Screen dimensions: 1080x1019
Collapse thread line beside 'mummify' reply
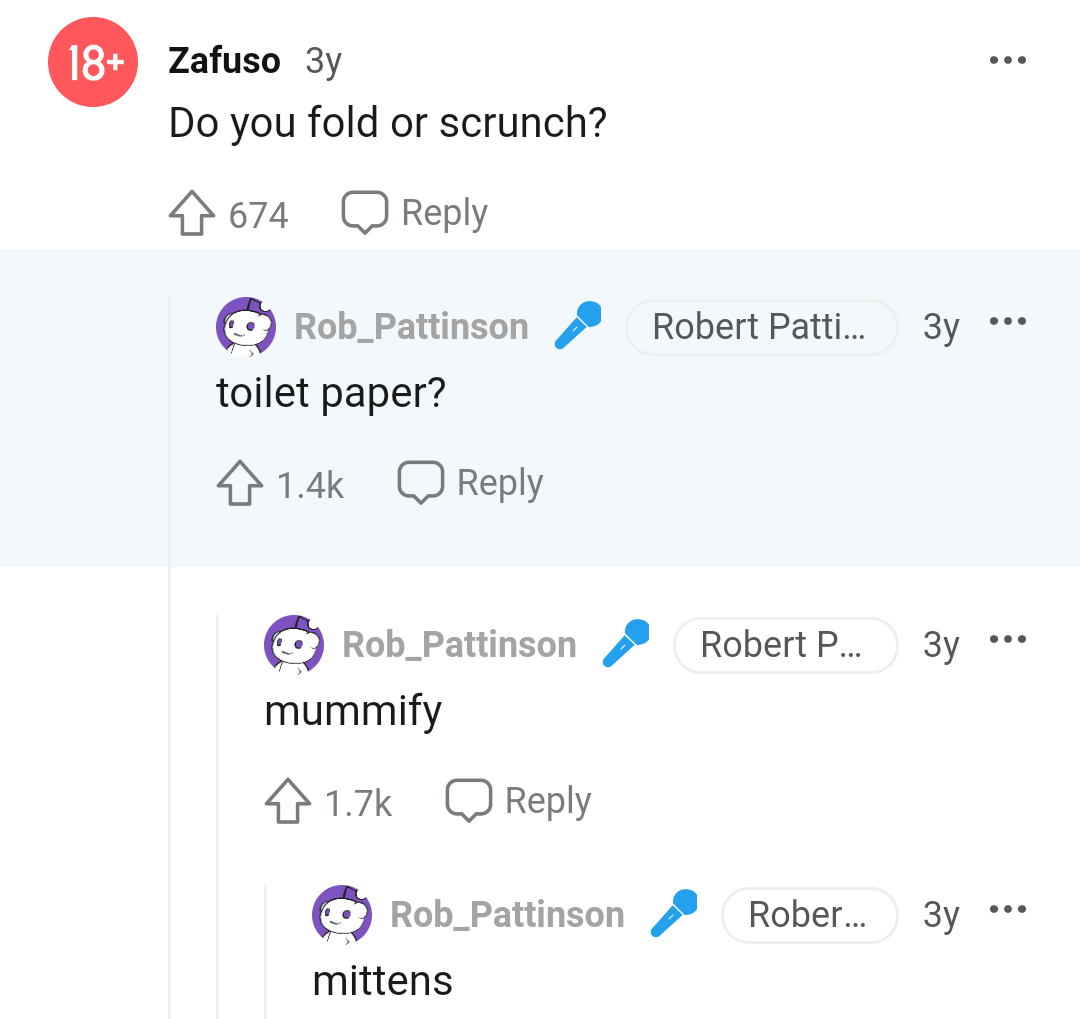click(x=218, y=816)
